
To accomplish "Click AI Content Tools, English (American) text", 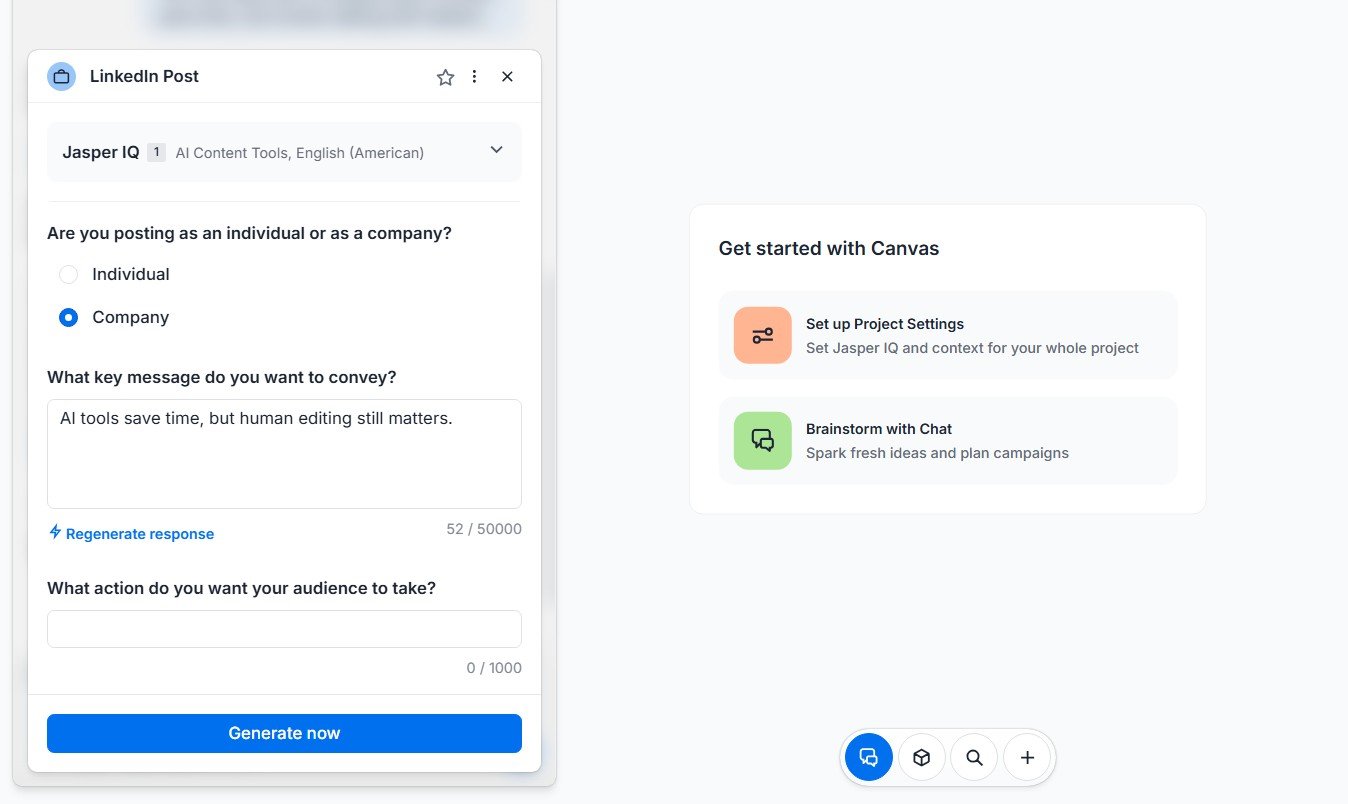I will point(299,153).
